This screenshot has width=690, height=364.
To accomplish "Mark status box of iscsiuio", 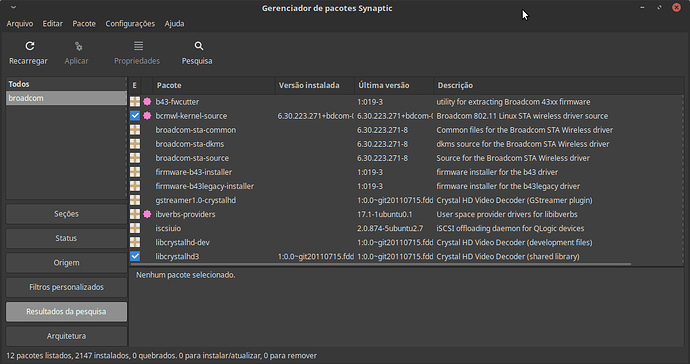I will (x=135, y=228).
